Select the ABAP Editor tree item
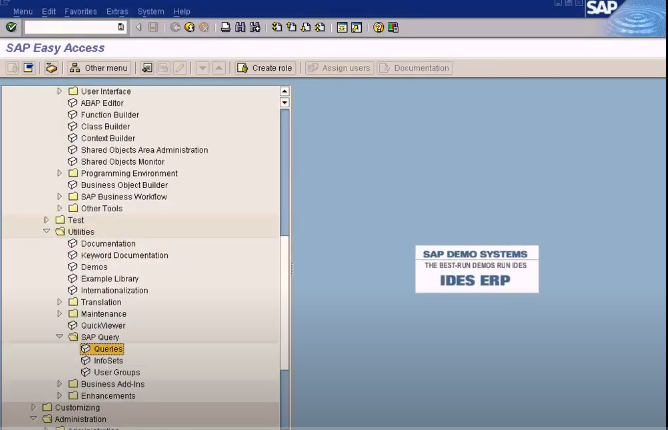The image size is (668, 430). tap(102, 103)
